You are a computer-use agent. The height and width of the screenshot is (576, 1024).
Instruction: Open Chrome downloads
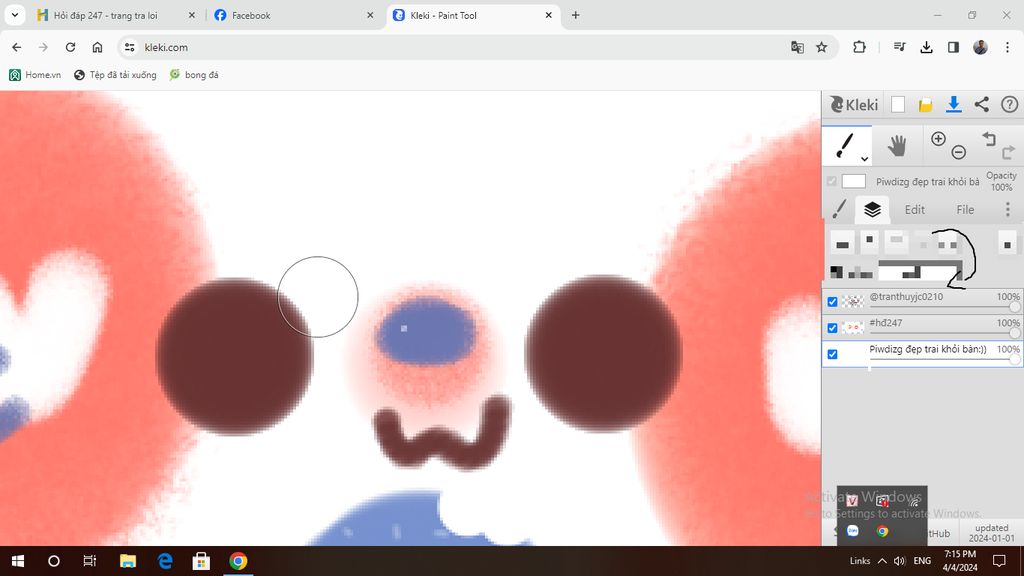coord(926,47)
